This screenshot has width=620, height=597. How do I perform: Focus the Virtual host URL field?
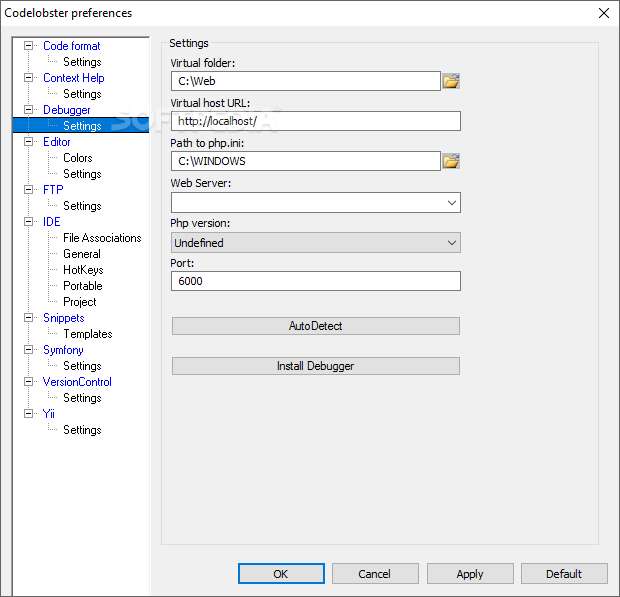(316, 121)
